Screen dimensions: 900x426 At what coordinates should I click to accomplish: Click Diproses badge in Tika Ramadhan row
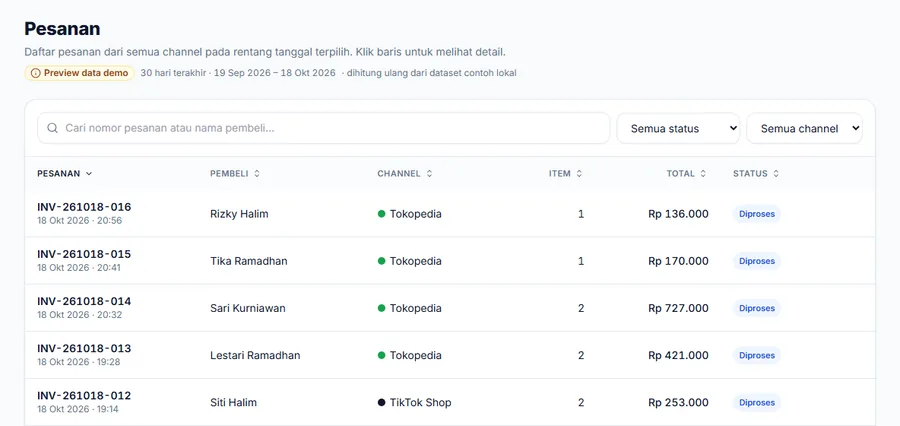(x=757, y=261)
